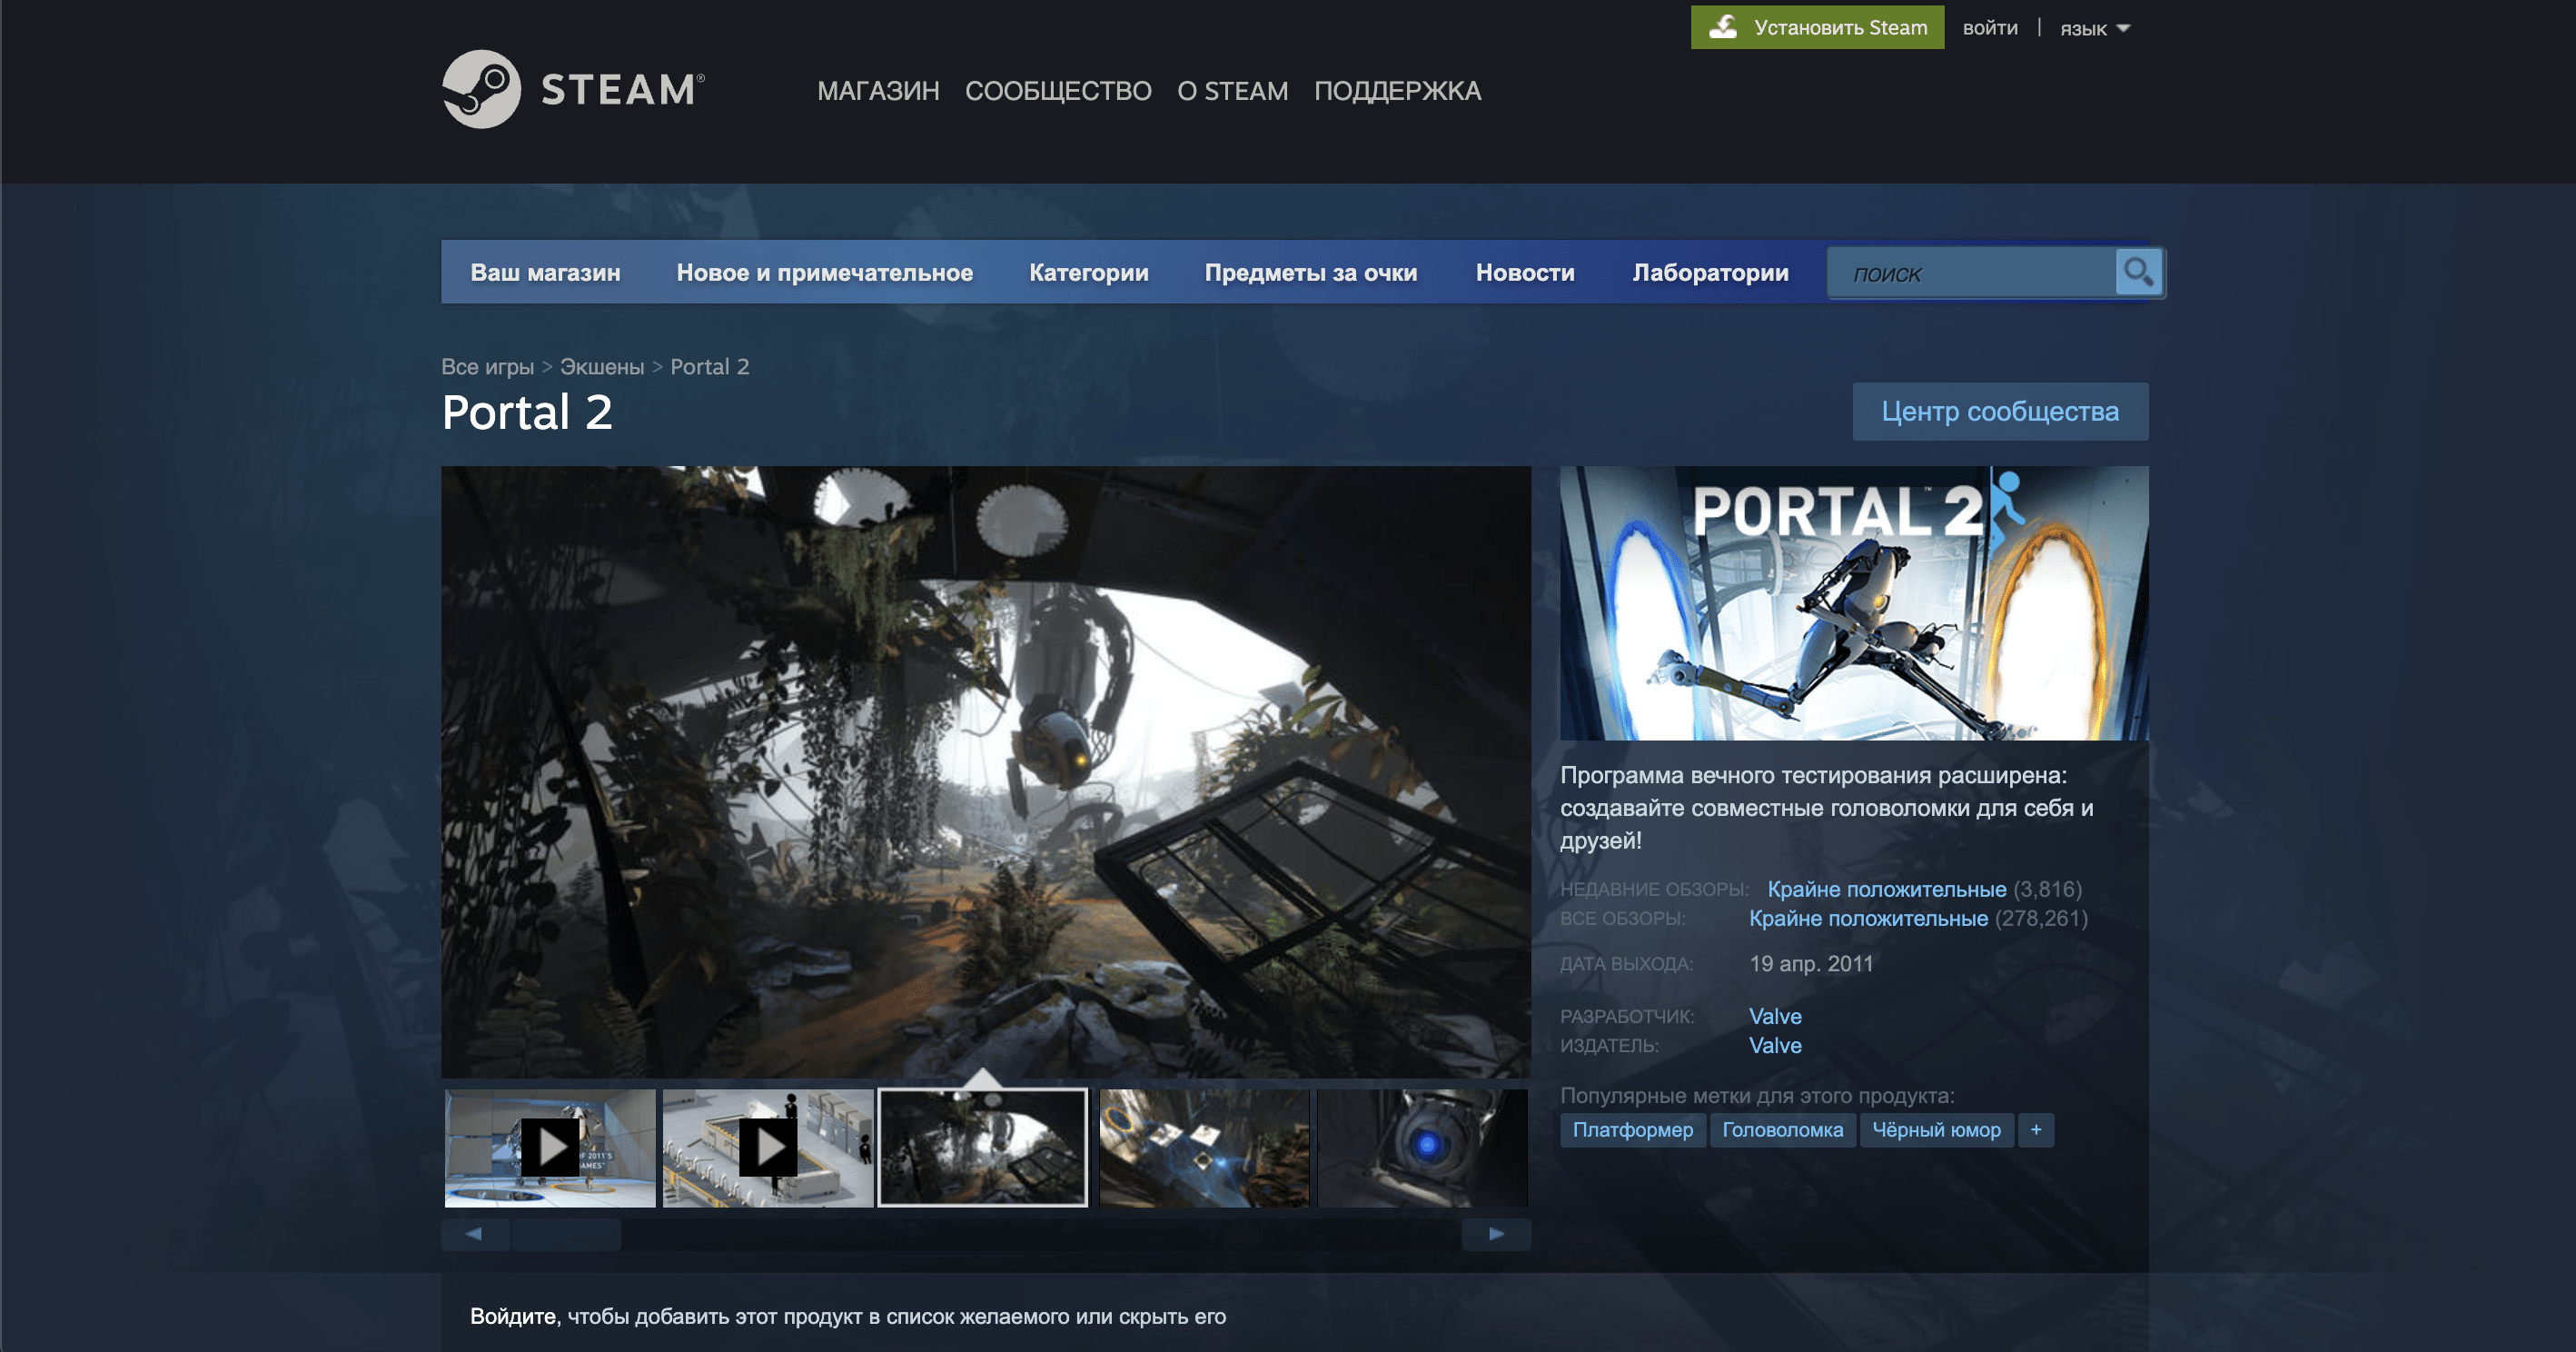The width and height of the screenshot is (2576, 1352).
Task: Open Предметы за очки tab
Action: [1310, 272]
